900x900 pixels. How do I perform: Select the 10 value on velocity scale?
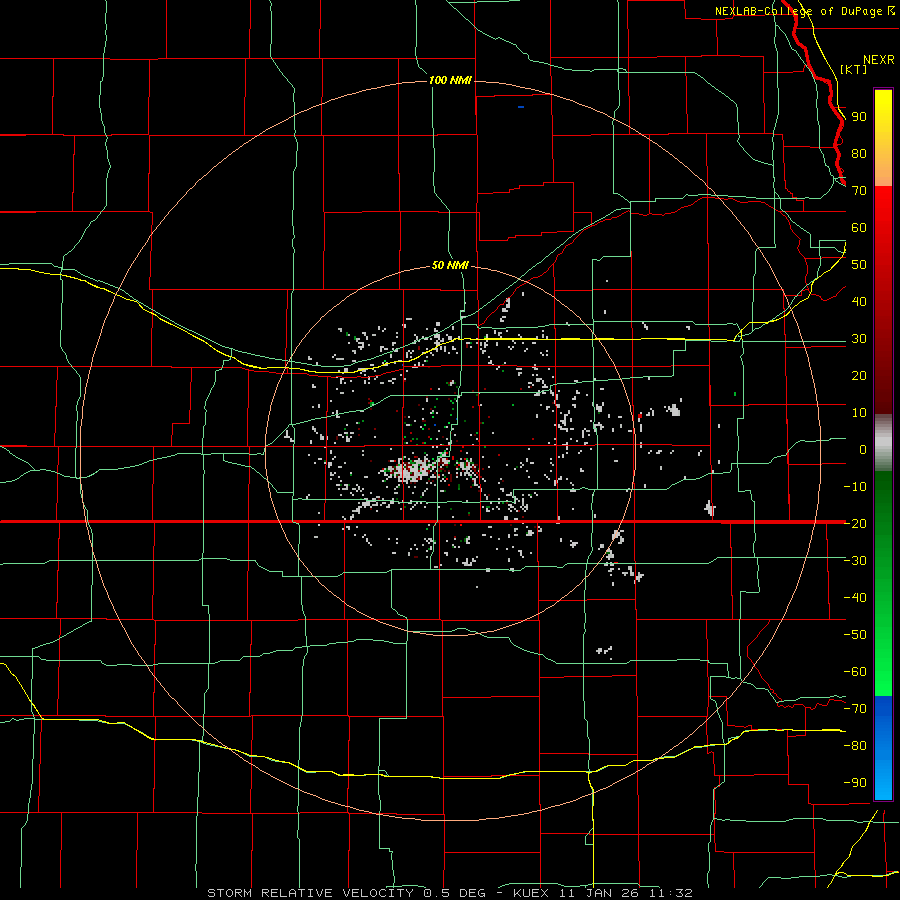point(859,413)
